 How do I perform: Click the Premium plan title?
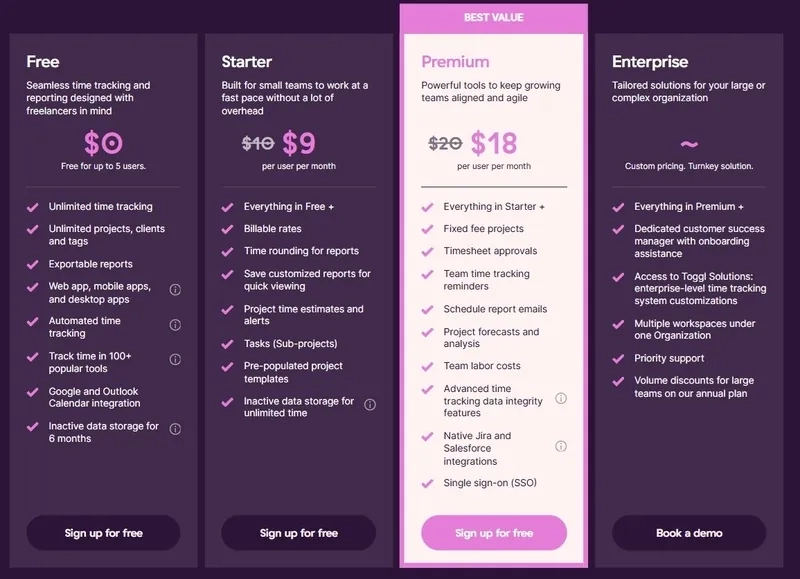coord(455,62)
